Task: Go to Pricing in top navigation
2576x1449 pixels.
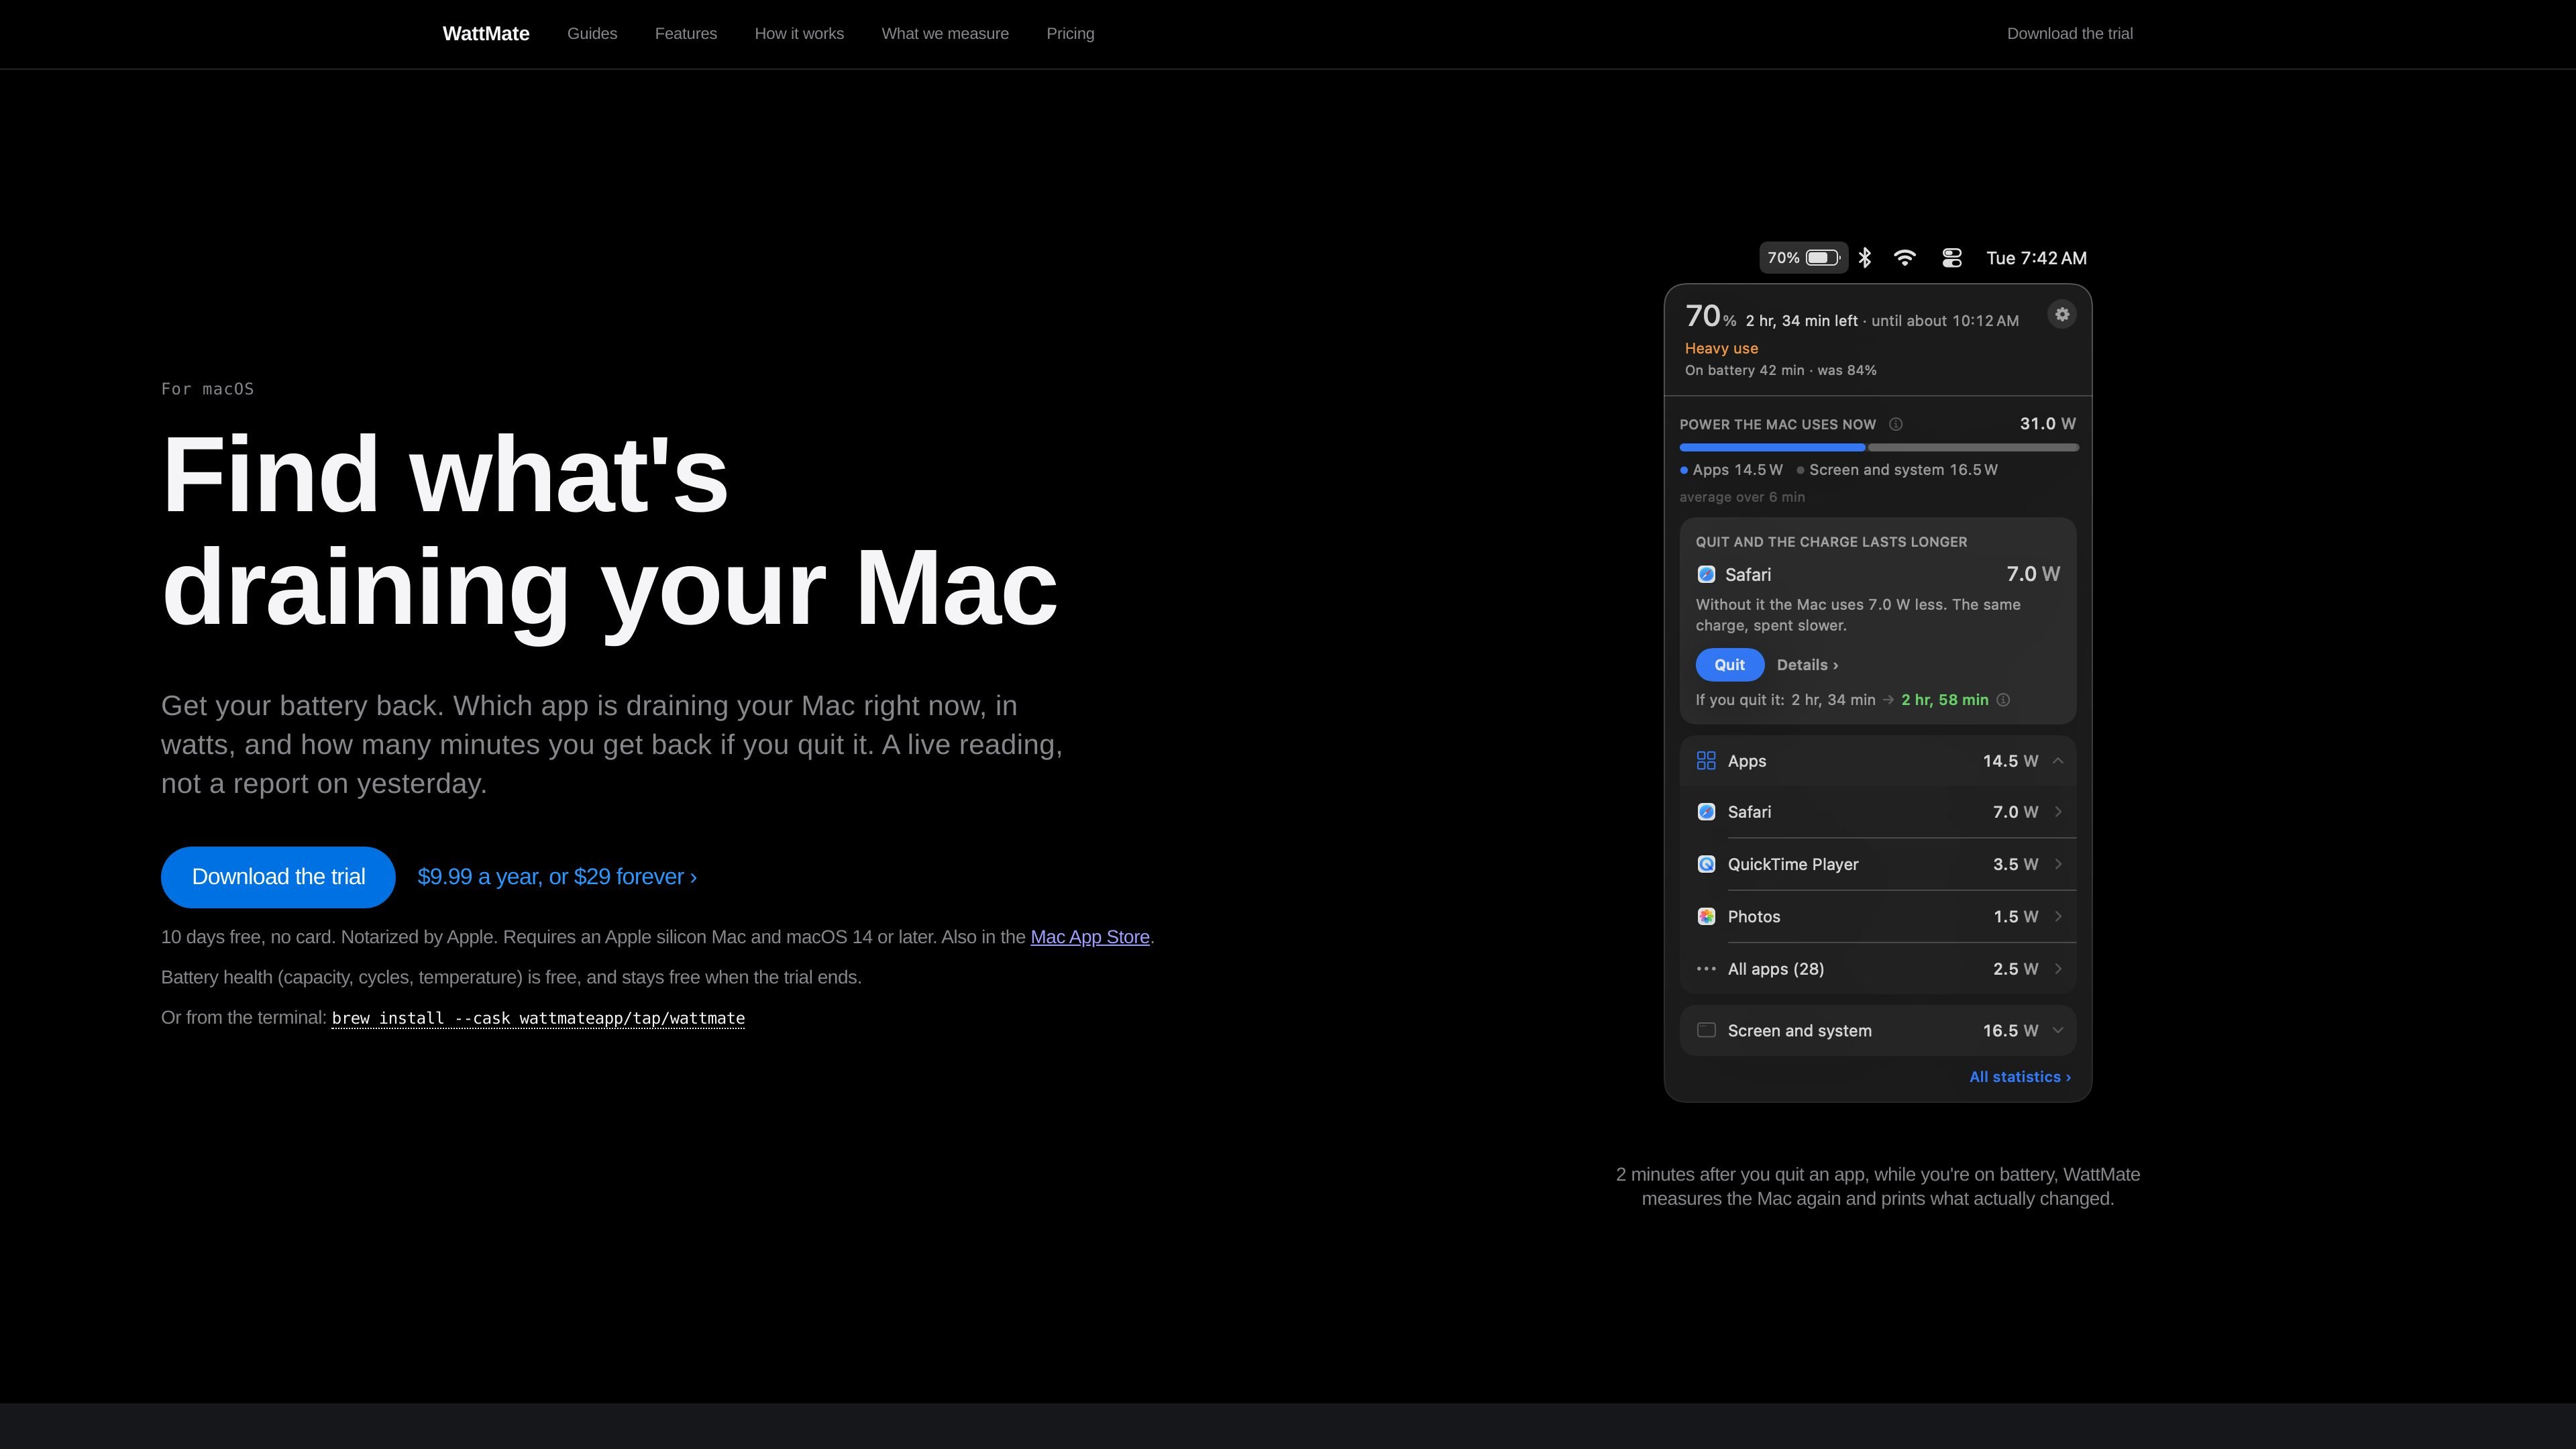Action: (1070, 34)
